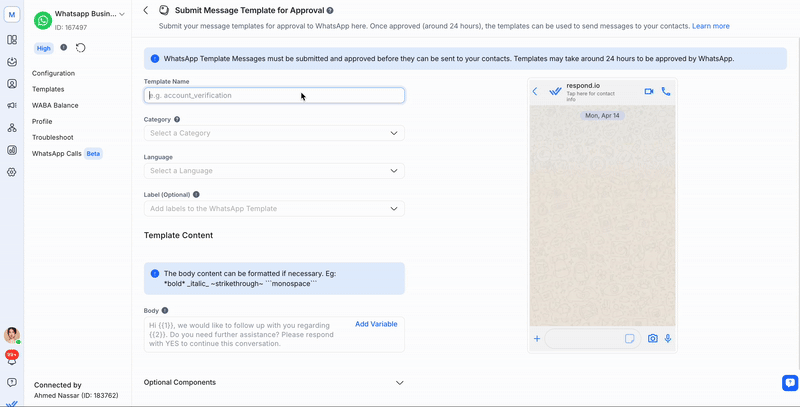800x407 pixels.
Task: Click the Template Name input field
Action: 274,96
